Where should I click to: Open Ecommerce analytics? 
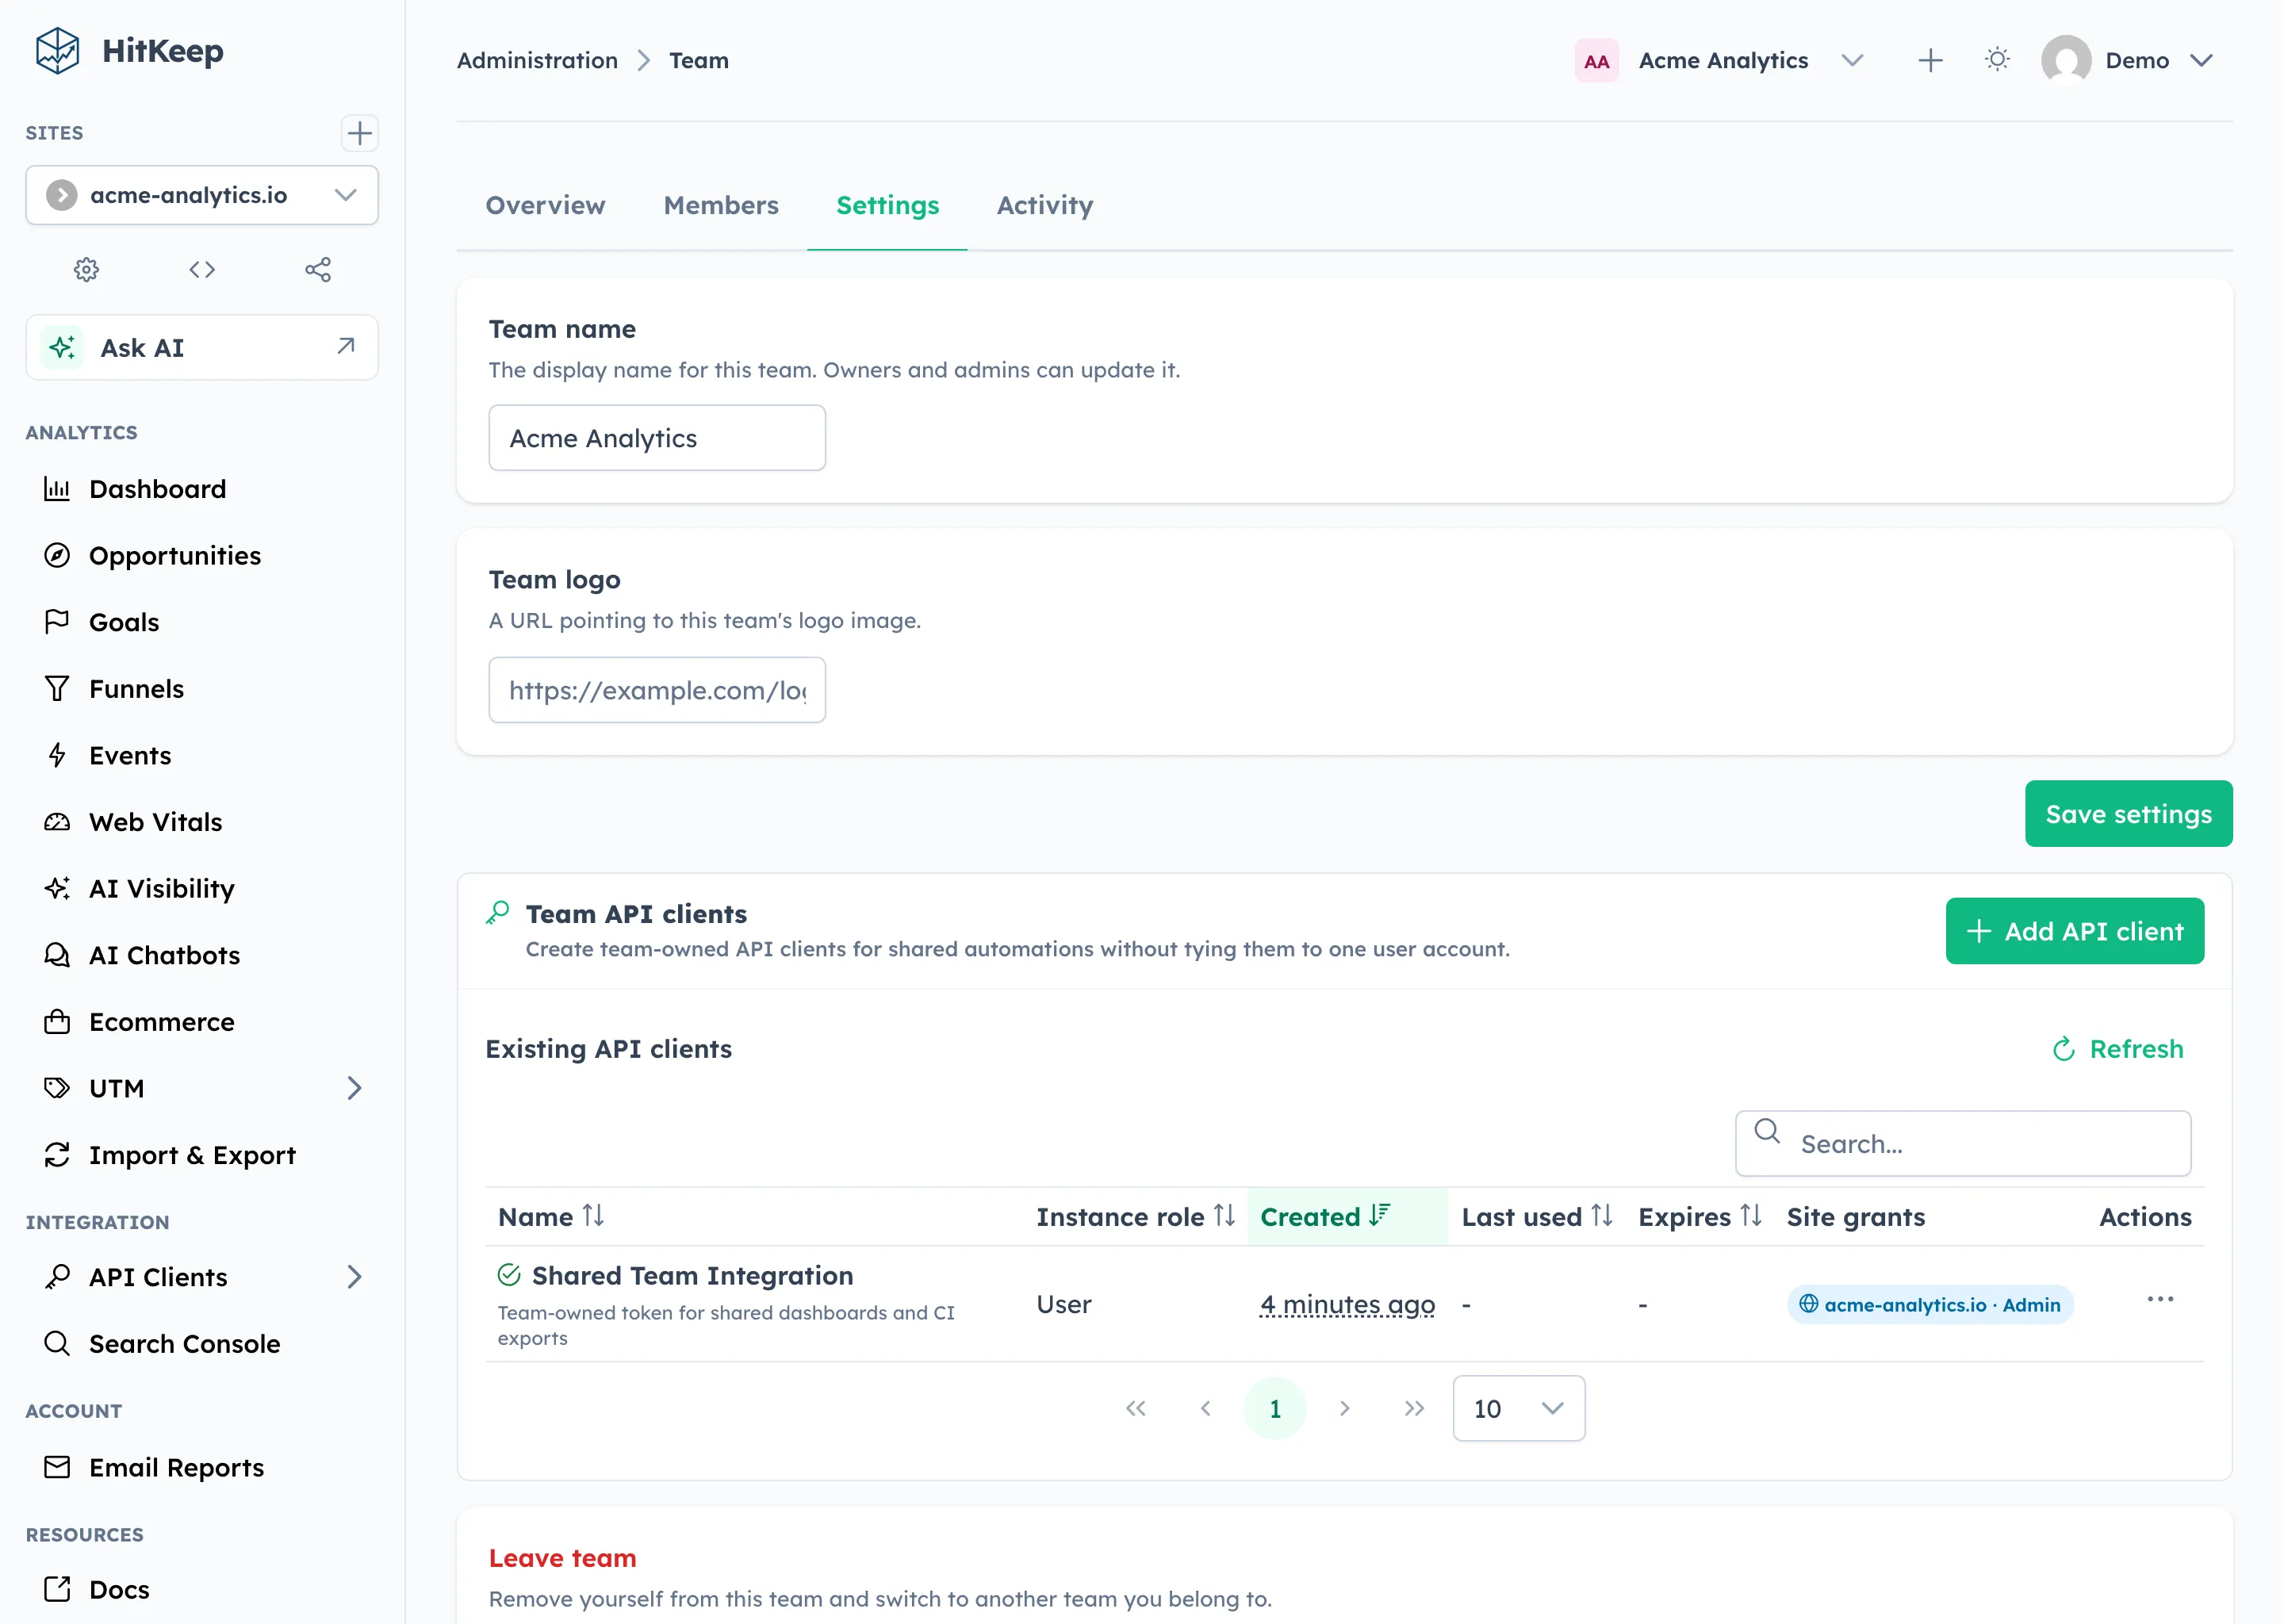(202, 1022)
